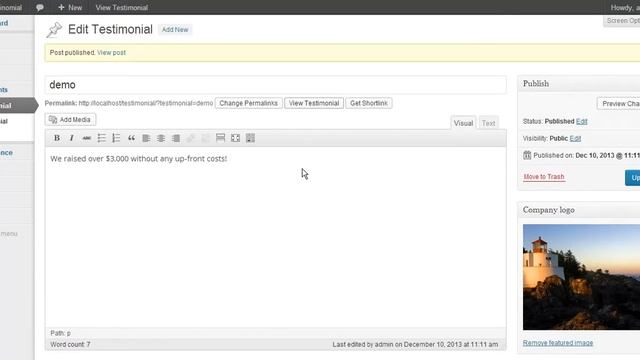Viewport: 640px width, 360px height.
Task: Toggle fullscreen distraction-free mode
Action: pos(236,138)
